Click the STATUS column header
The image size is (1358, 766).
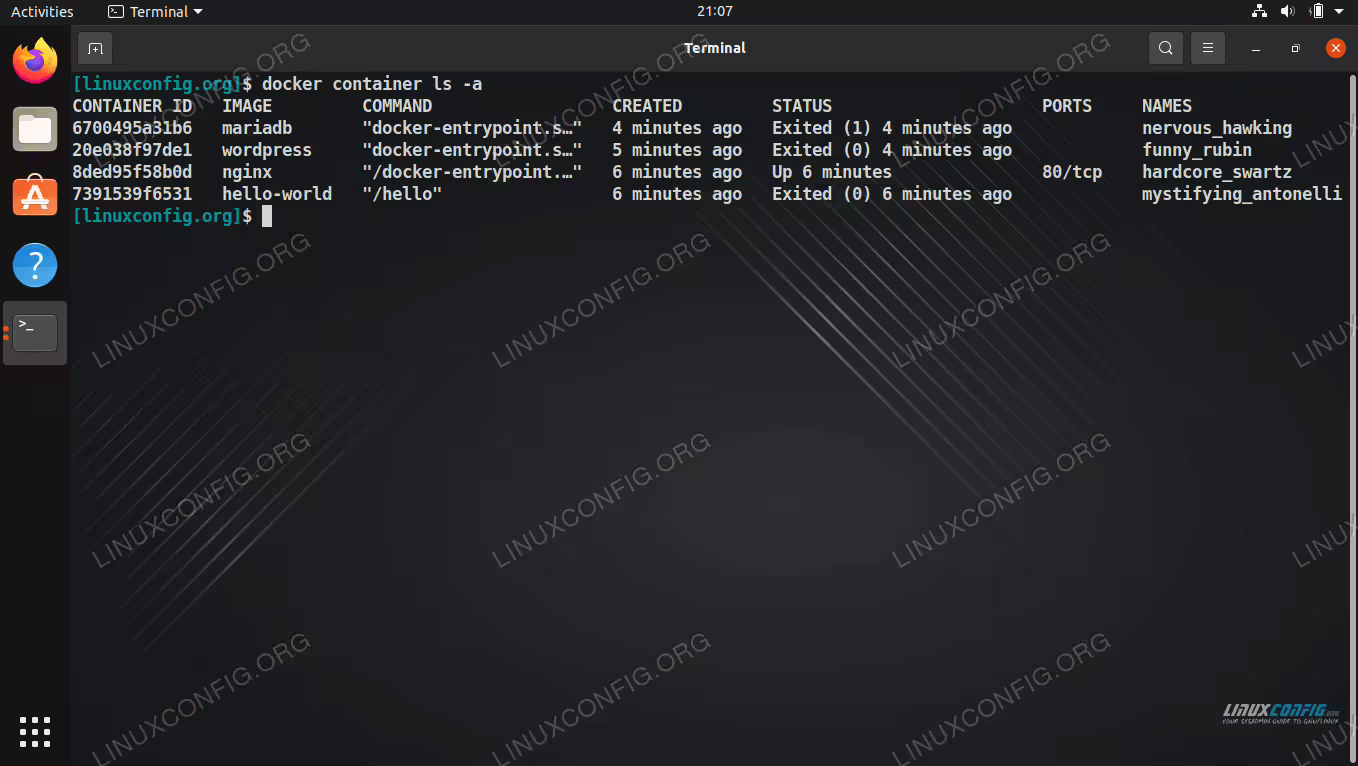(x=802, y=106)
